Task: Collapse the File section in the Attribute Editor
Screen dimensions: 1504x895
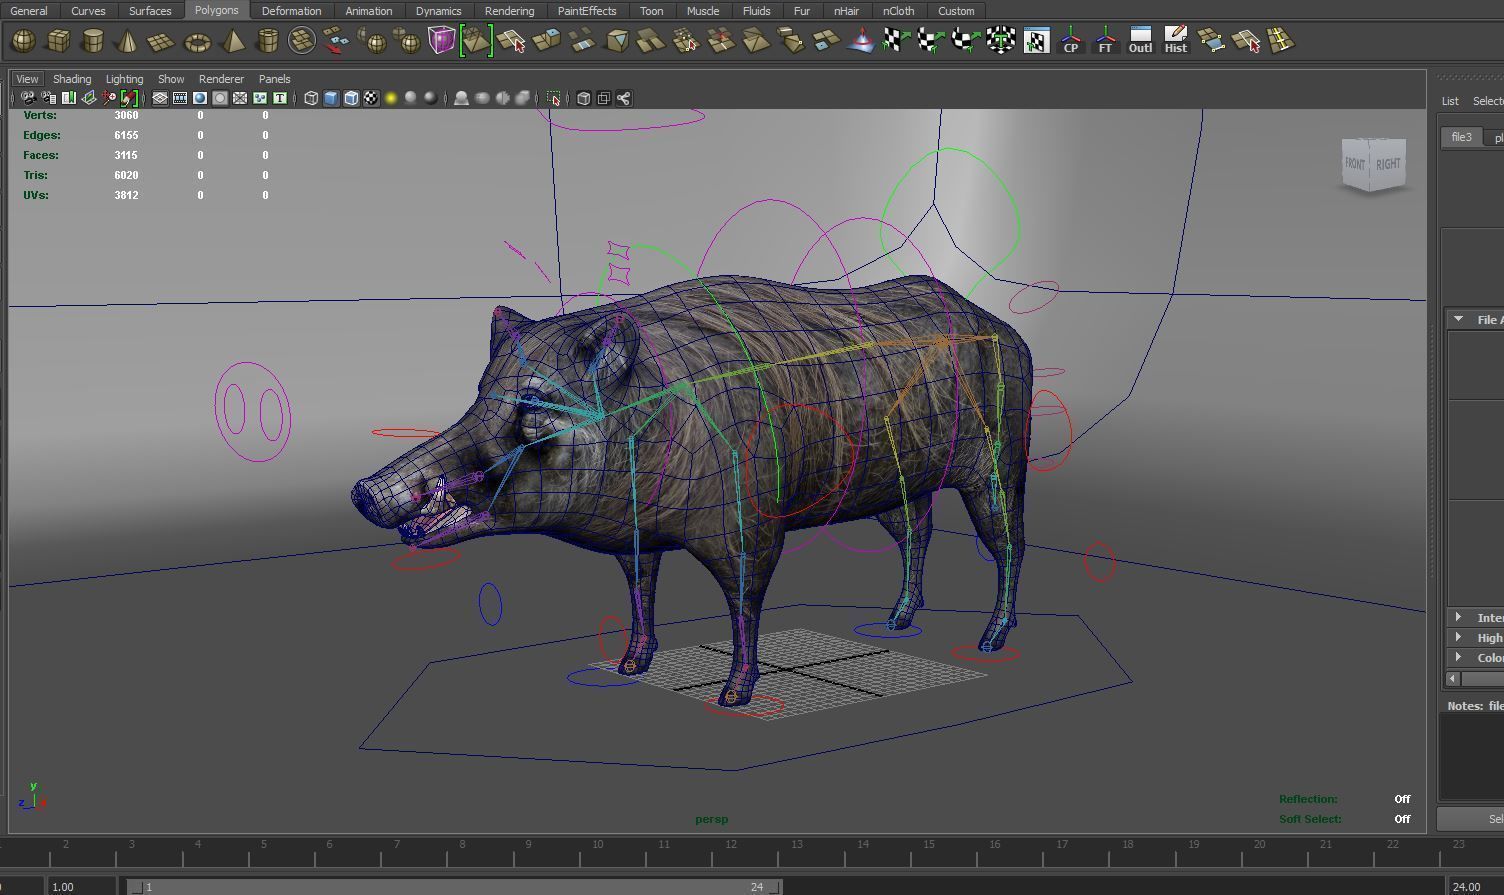Action: click(1459, 318)
